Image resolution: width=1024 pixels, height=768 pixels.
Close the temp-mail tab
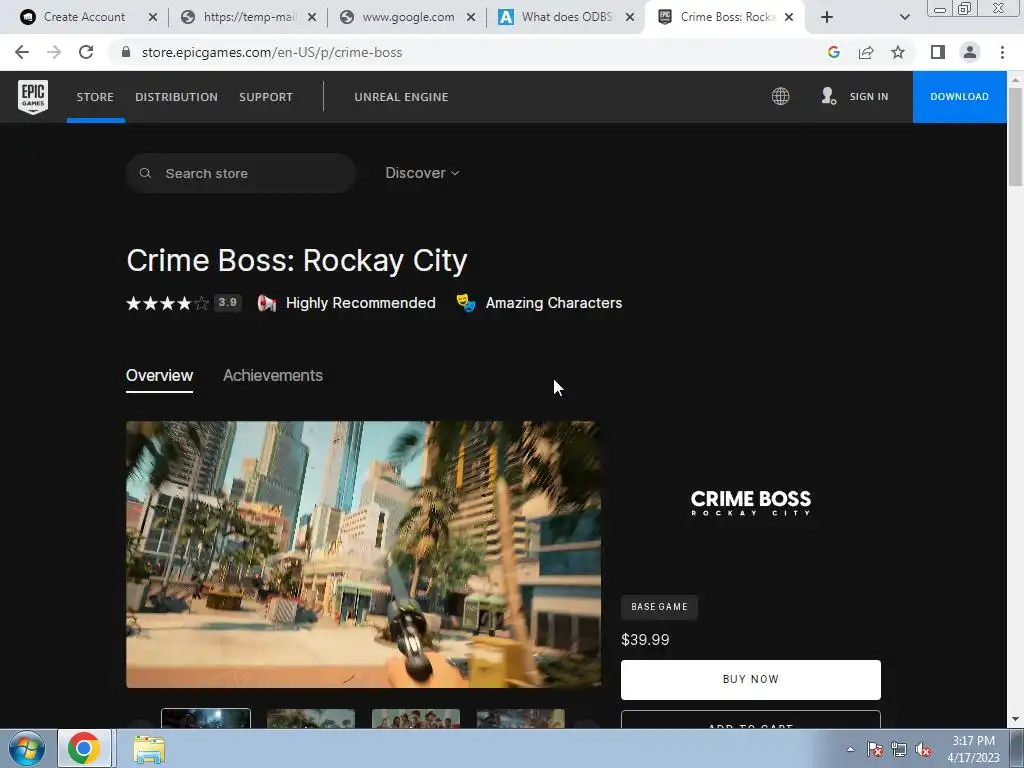click(312, 17)
